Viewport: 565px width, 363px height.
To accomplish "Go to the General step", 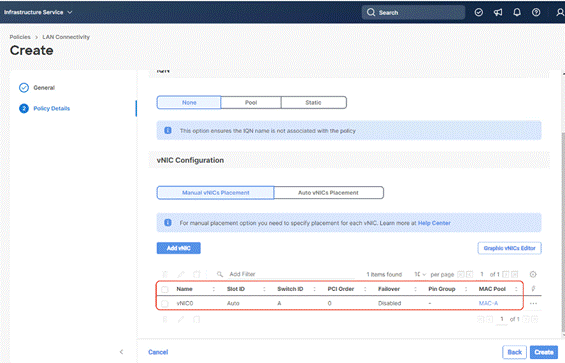I will (x=44, y=88).
